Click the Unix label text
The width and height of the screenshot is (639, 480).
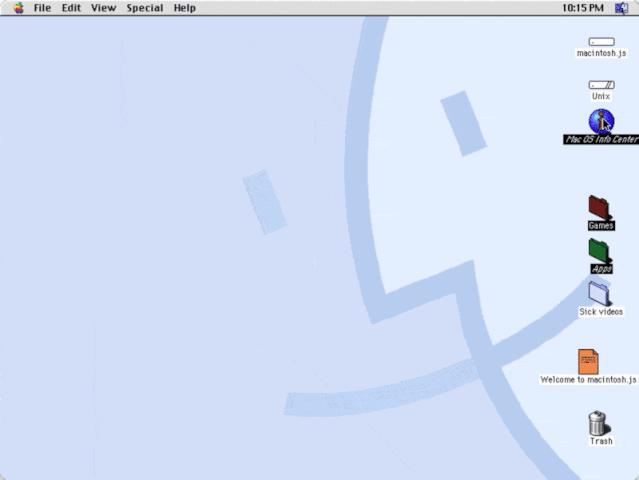(x=601, y=96)
